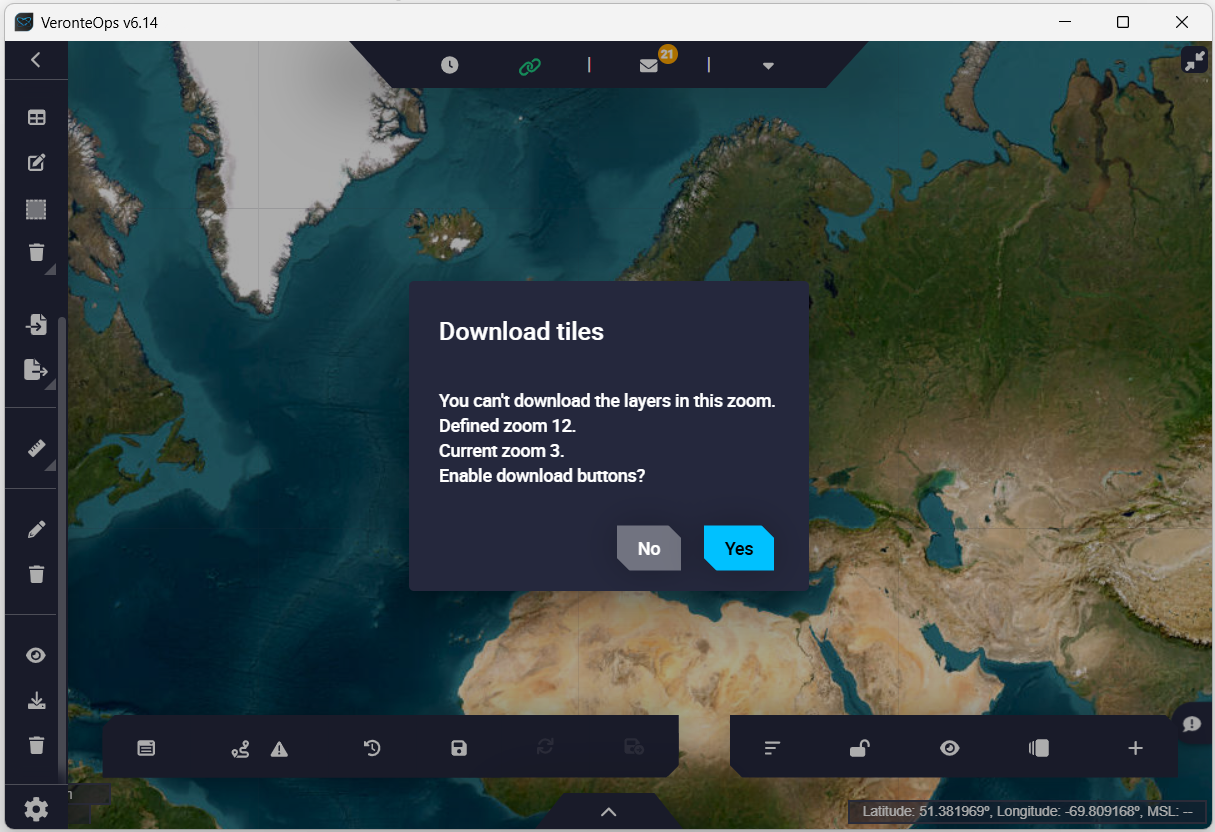Expand the bottom panel up chevron
Image resolution: width=1215 pixels, height=832 pixels.
pyautogui.click(x=608, y=812)
